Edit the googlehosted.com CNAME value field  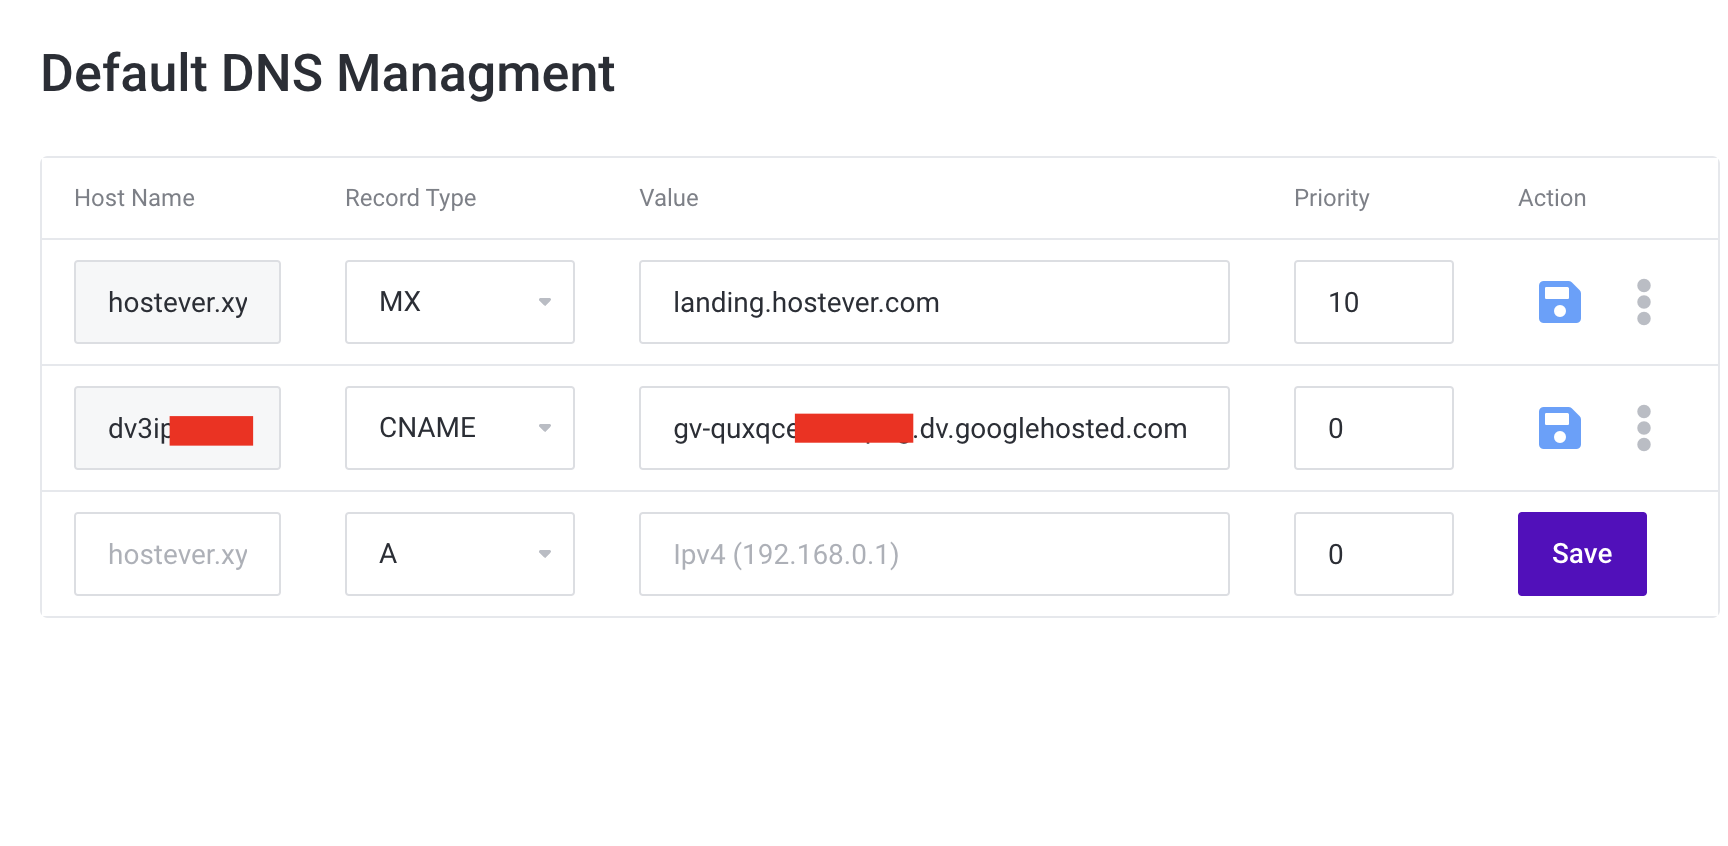click(x=934, y=428)
